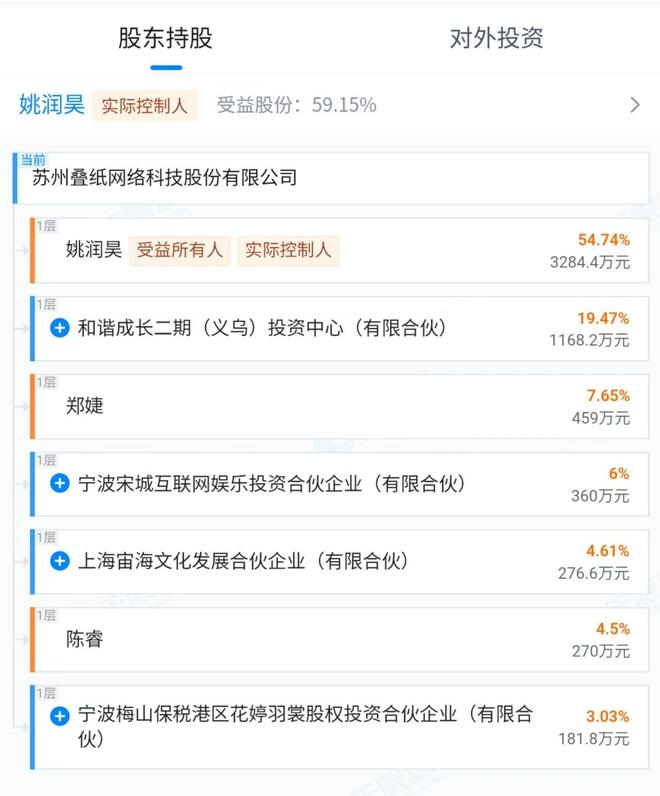
Task: Open the right chevron beside 受益股份
Action: [634, 105]
